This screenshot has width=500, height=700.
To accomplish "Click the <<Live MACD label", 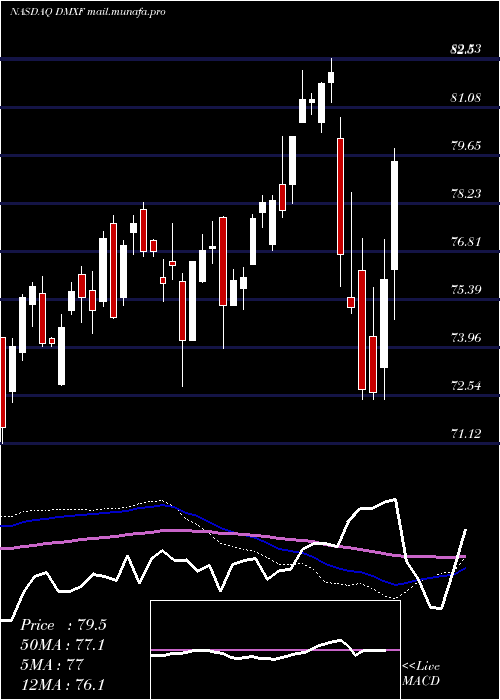I will 421,673.
